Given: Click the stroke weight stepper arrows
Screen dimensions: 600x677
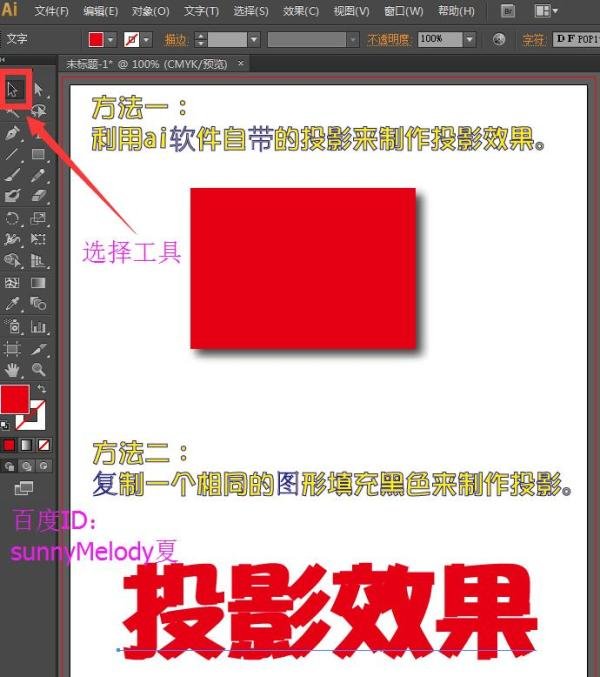Looking at the screenshot, I should [x=200, y=40].
